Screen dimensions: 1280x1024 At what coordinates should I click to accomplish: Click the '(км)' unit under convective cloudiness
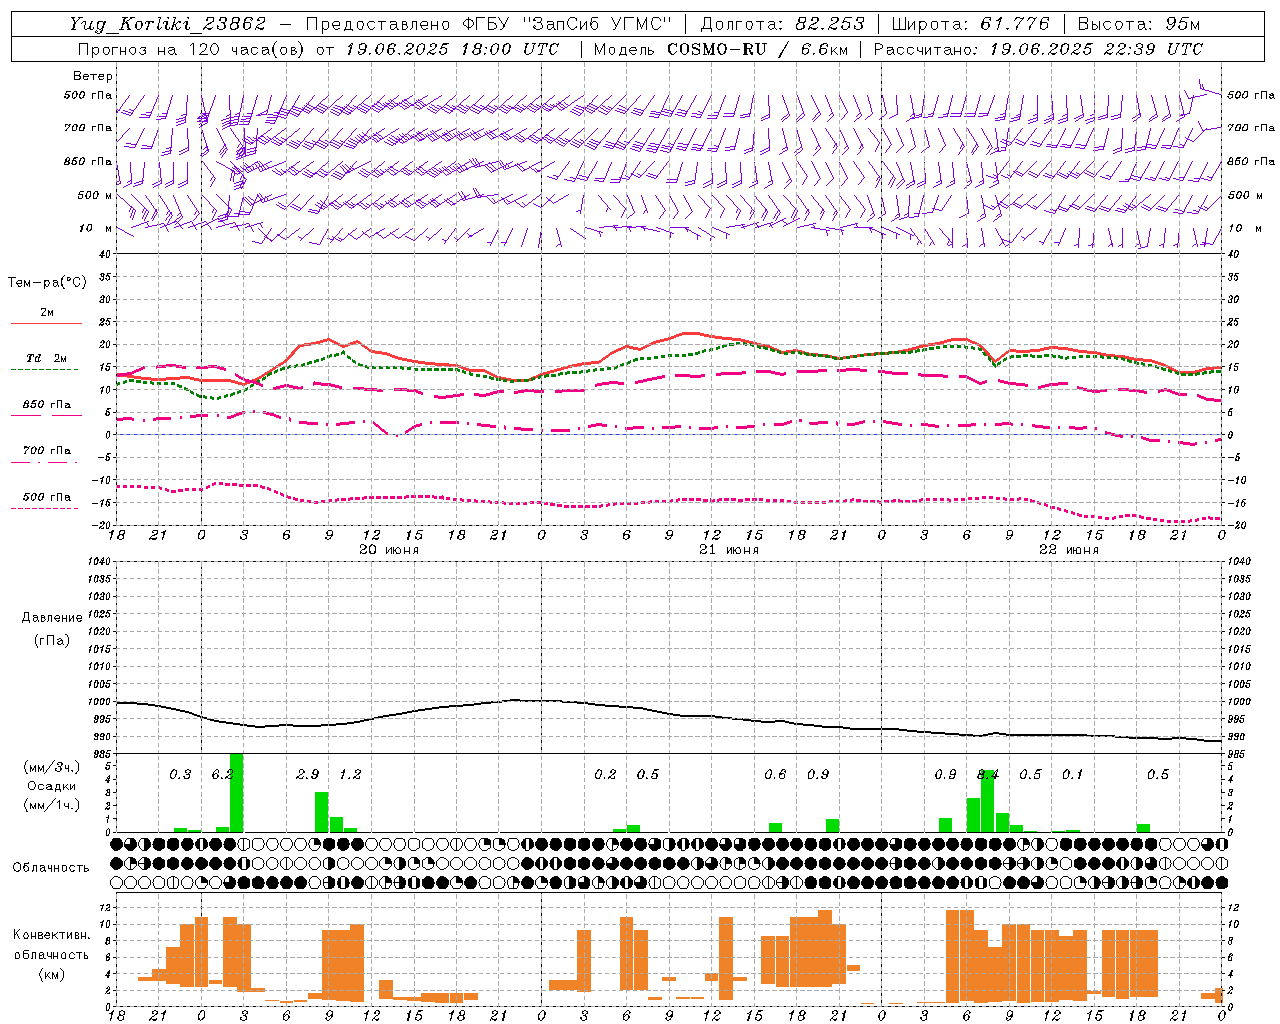tap(51, 974)
